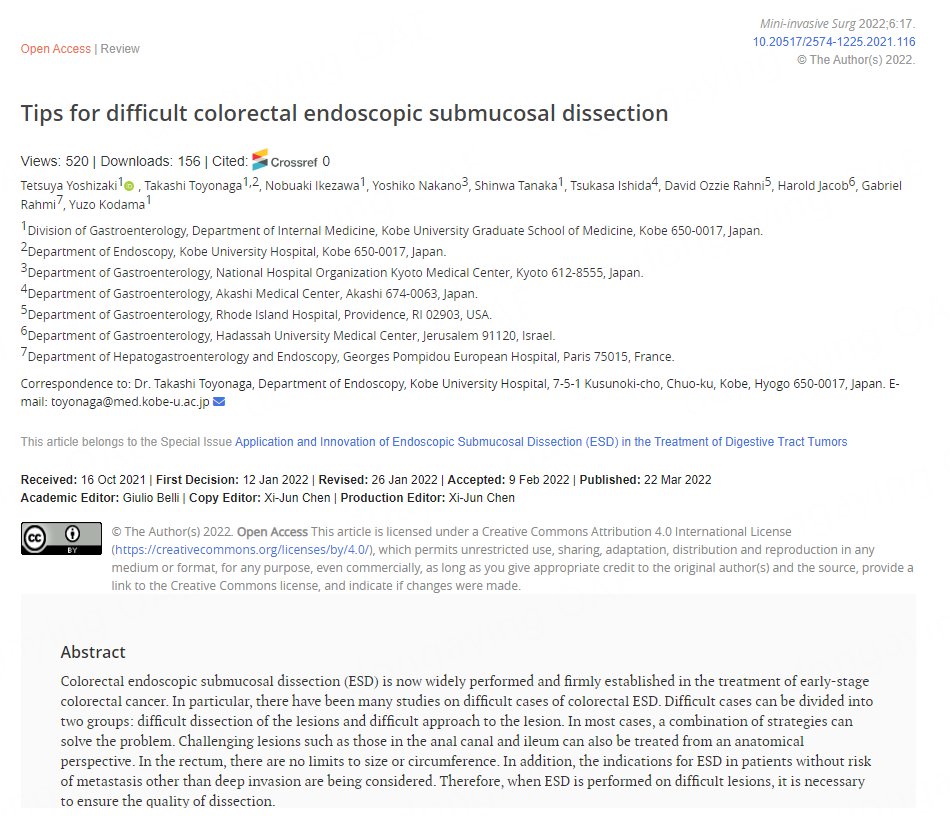Viewport: 950px width, 816px height.
Task: Click affiliation 7, Georges Pompidou European Hospital
Action: pos(348,356)
